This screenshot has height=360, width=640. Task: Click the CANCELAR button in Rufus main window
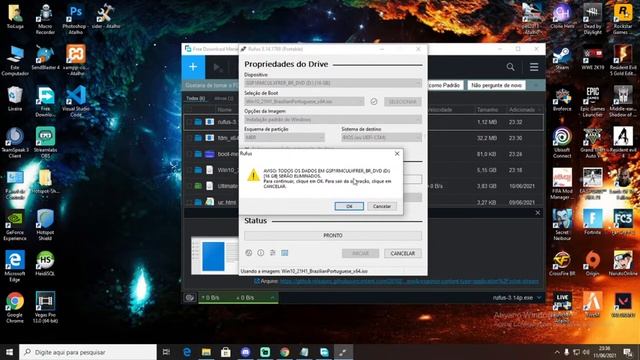point(402,253)
